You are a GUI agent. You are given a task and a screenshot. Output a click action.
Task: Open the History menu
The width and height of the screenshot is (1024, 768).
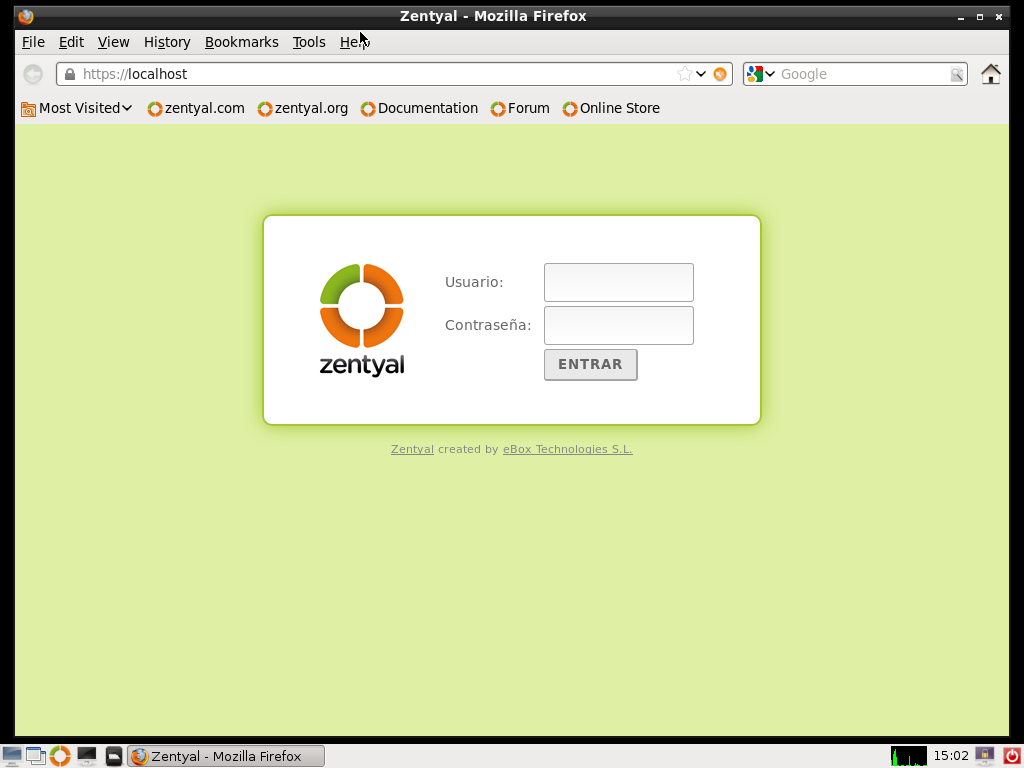[167, 42]
